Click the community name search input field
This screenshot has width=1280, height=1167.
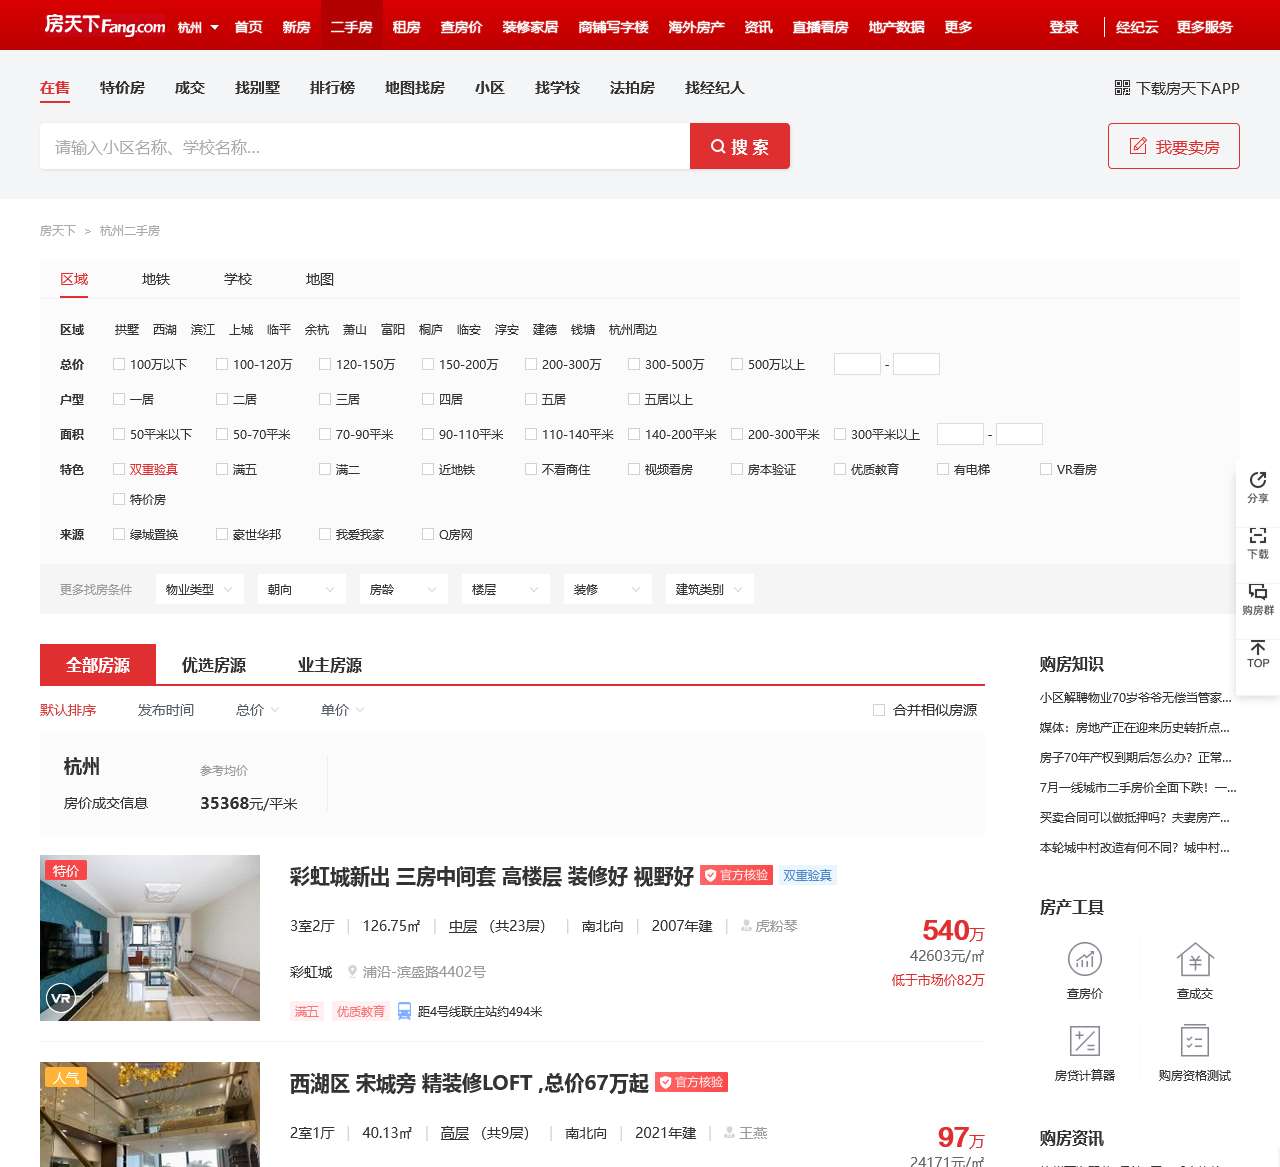pyautogui.click(x=364, y=147)
